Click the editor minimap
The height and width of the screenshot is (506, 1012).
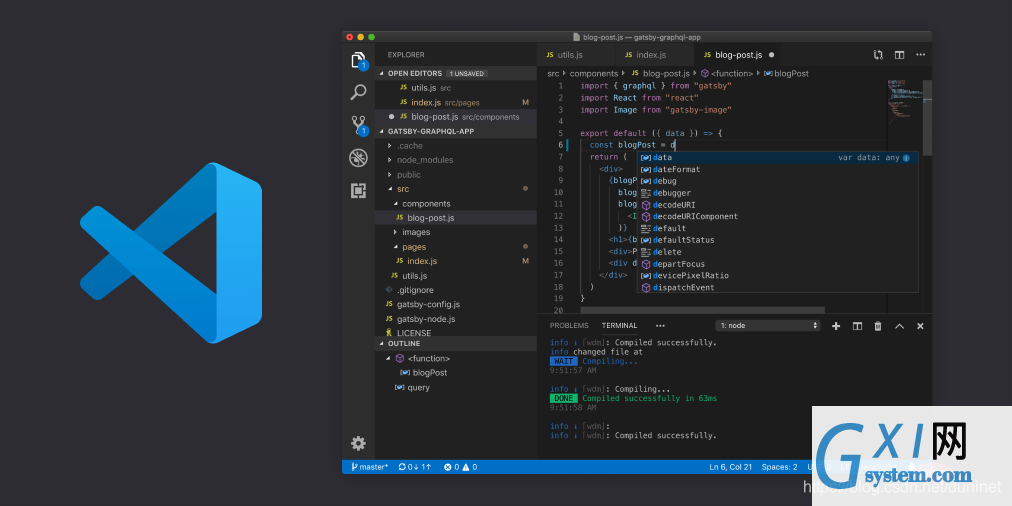click(x=904, y=103)
